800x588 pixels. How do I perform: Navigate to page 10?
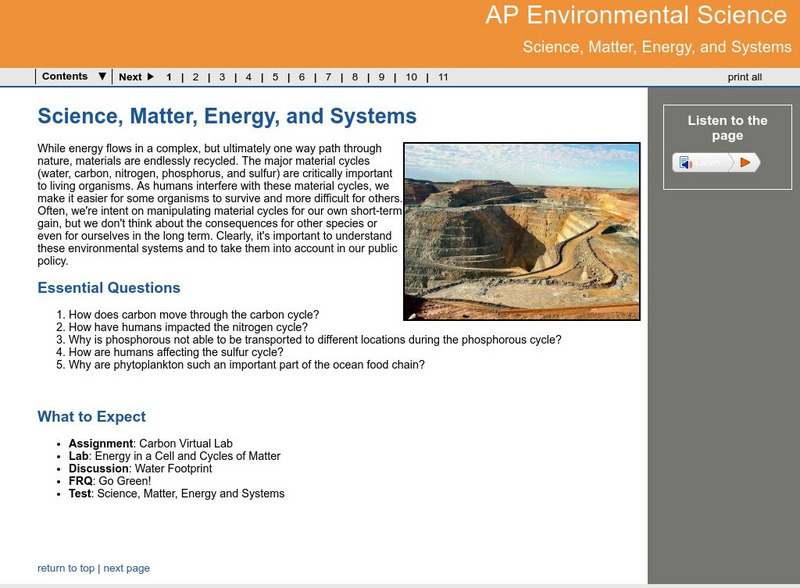click(x=411, y=77)
